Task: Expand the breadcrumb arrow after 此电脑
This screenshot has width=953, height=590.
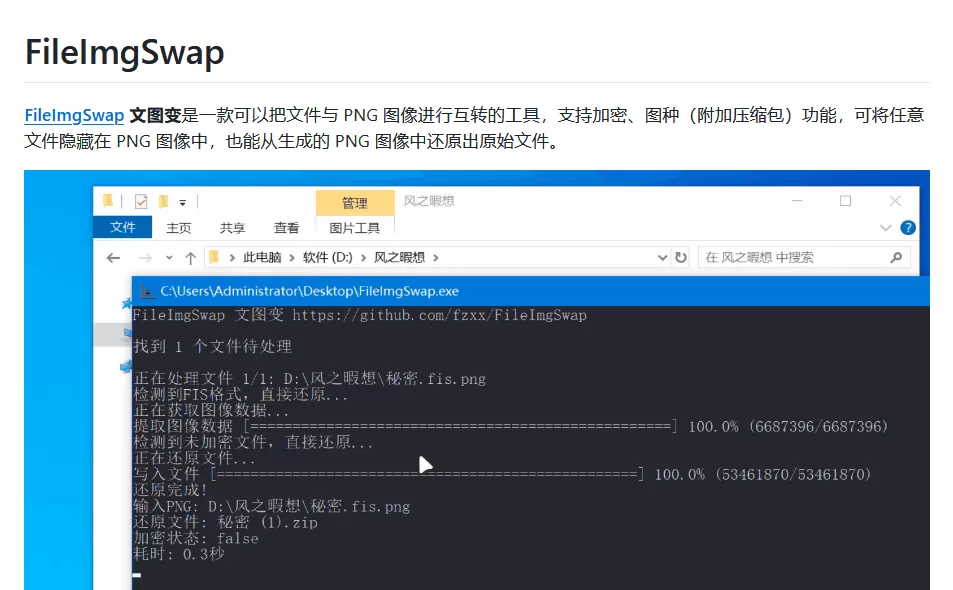Action: (x=290, y=255)
